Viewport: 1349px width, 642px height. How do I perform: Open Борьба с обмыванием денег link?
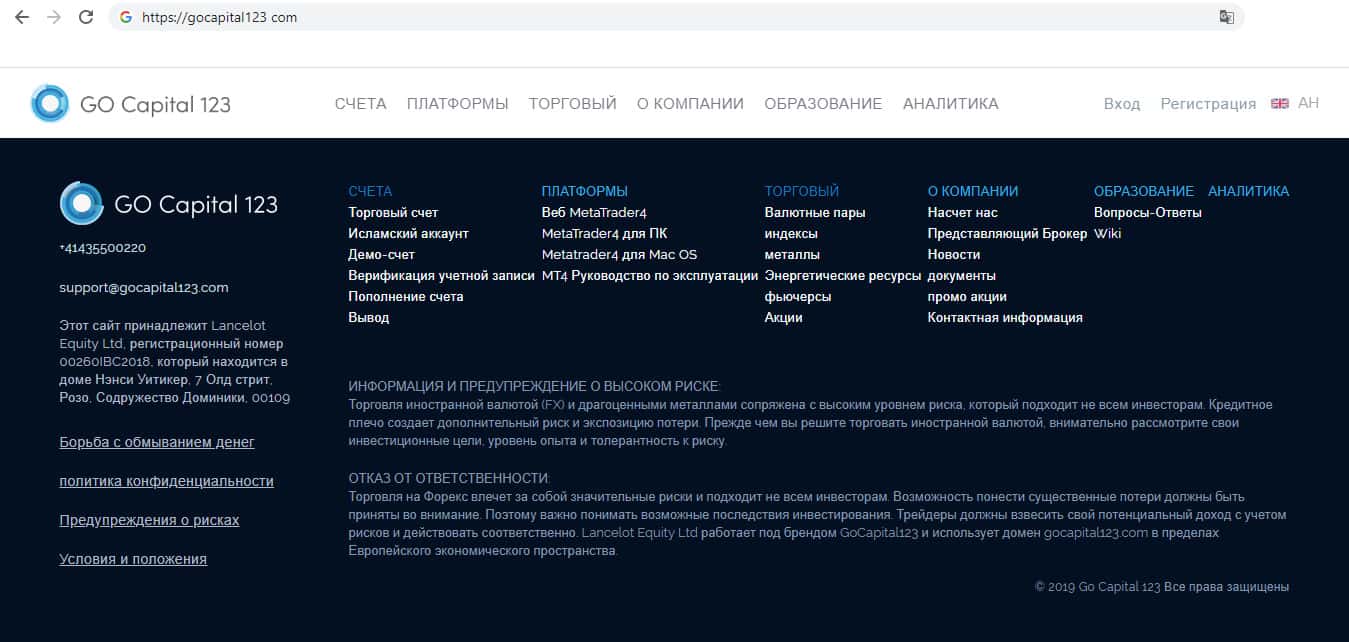pyautogui.click(x=157, y=442)
